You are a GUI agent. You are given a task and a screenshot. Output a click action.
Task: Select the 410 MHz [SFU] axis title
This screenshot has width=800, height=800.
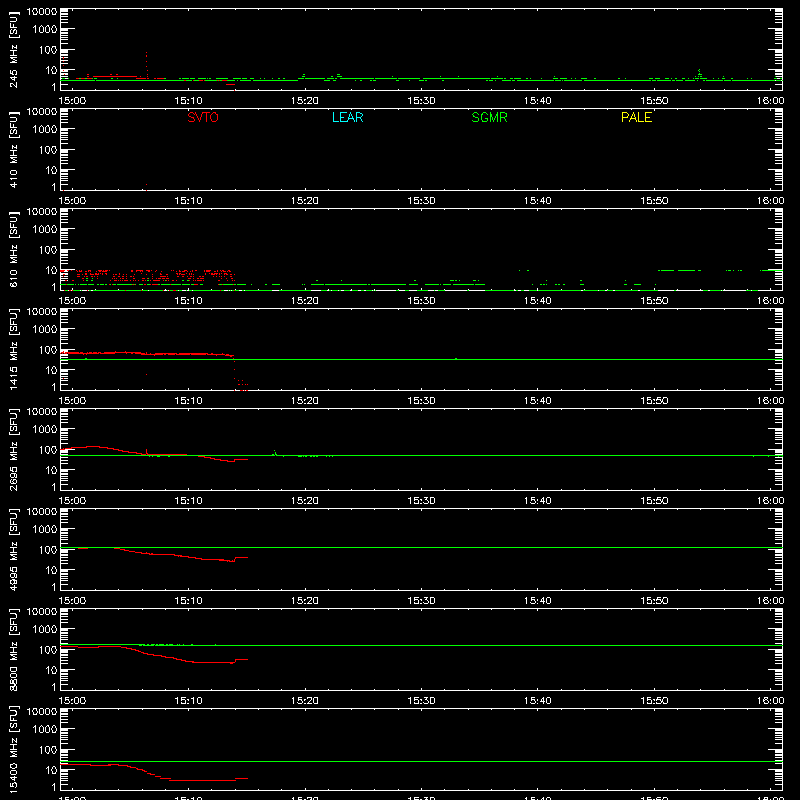click(x=14, y=149)
